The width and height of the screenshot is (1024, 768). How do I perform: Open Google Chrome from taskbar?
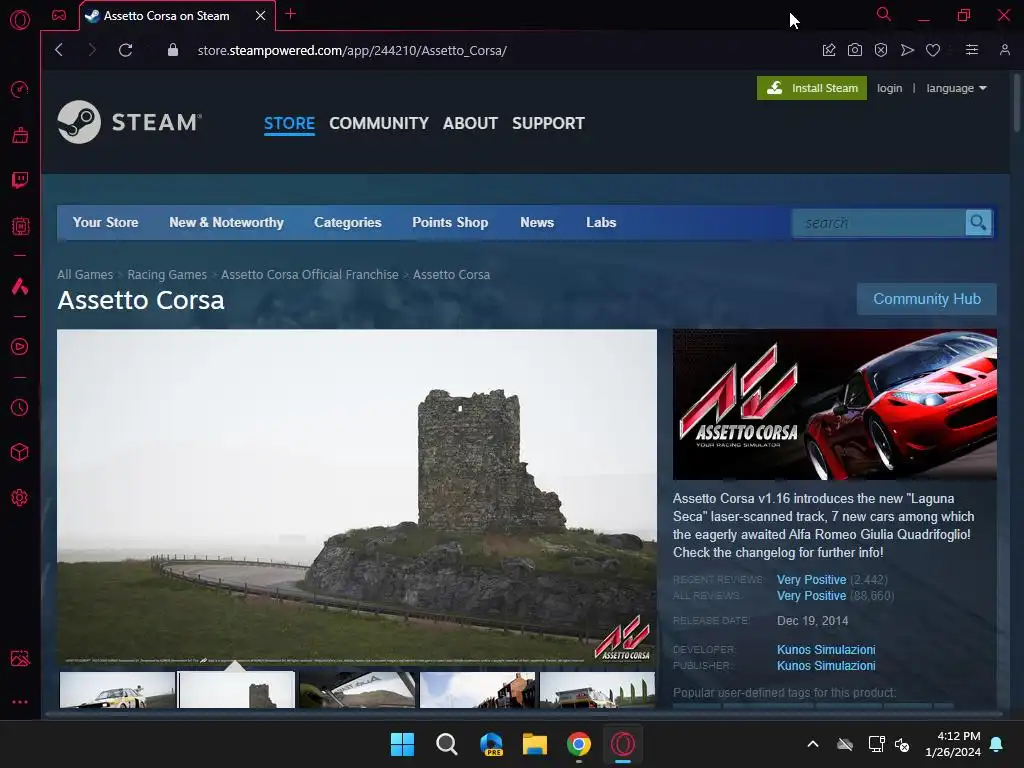click(579, 744)
